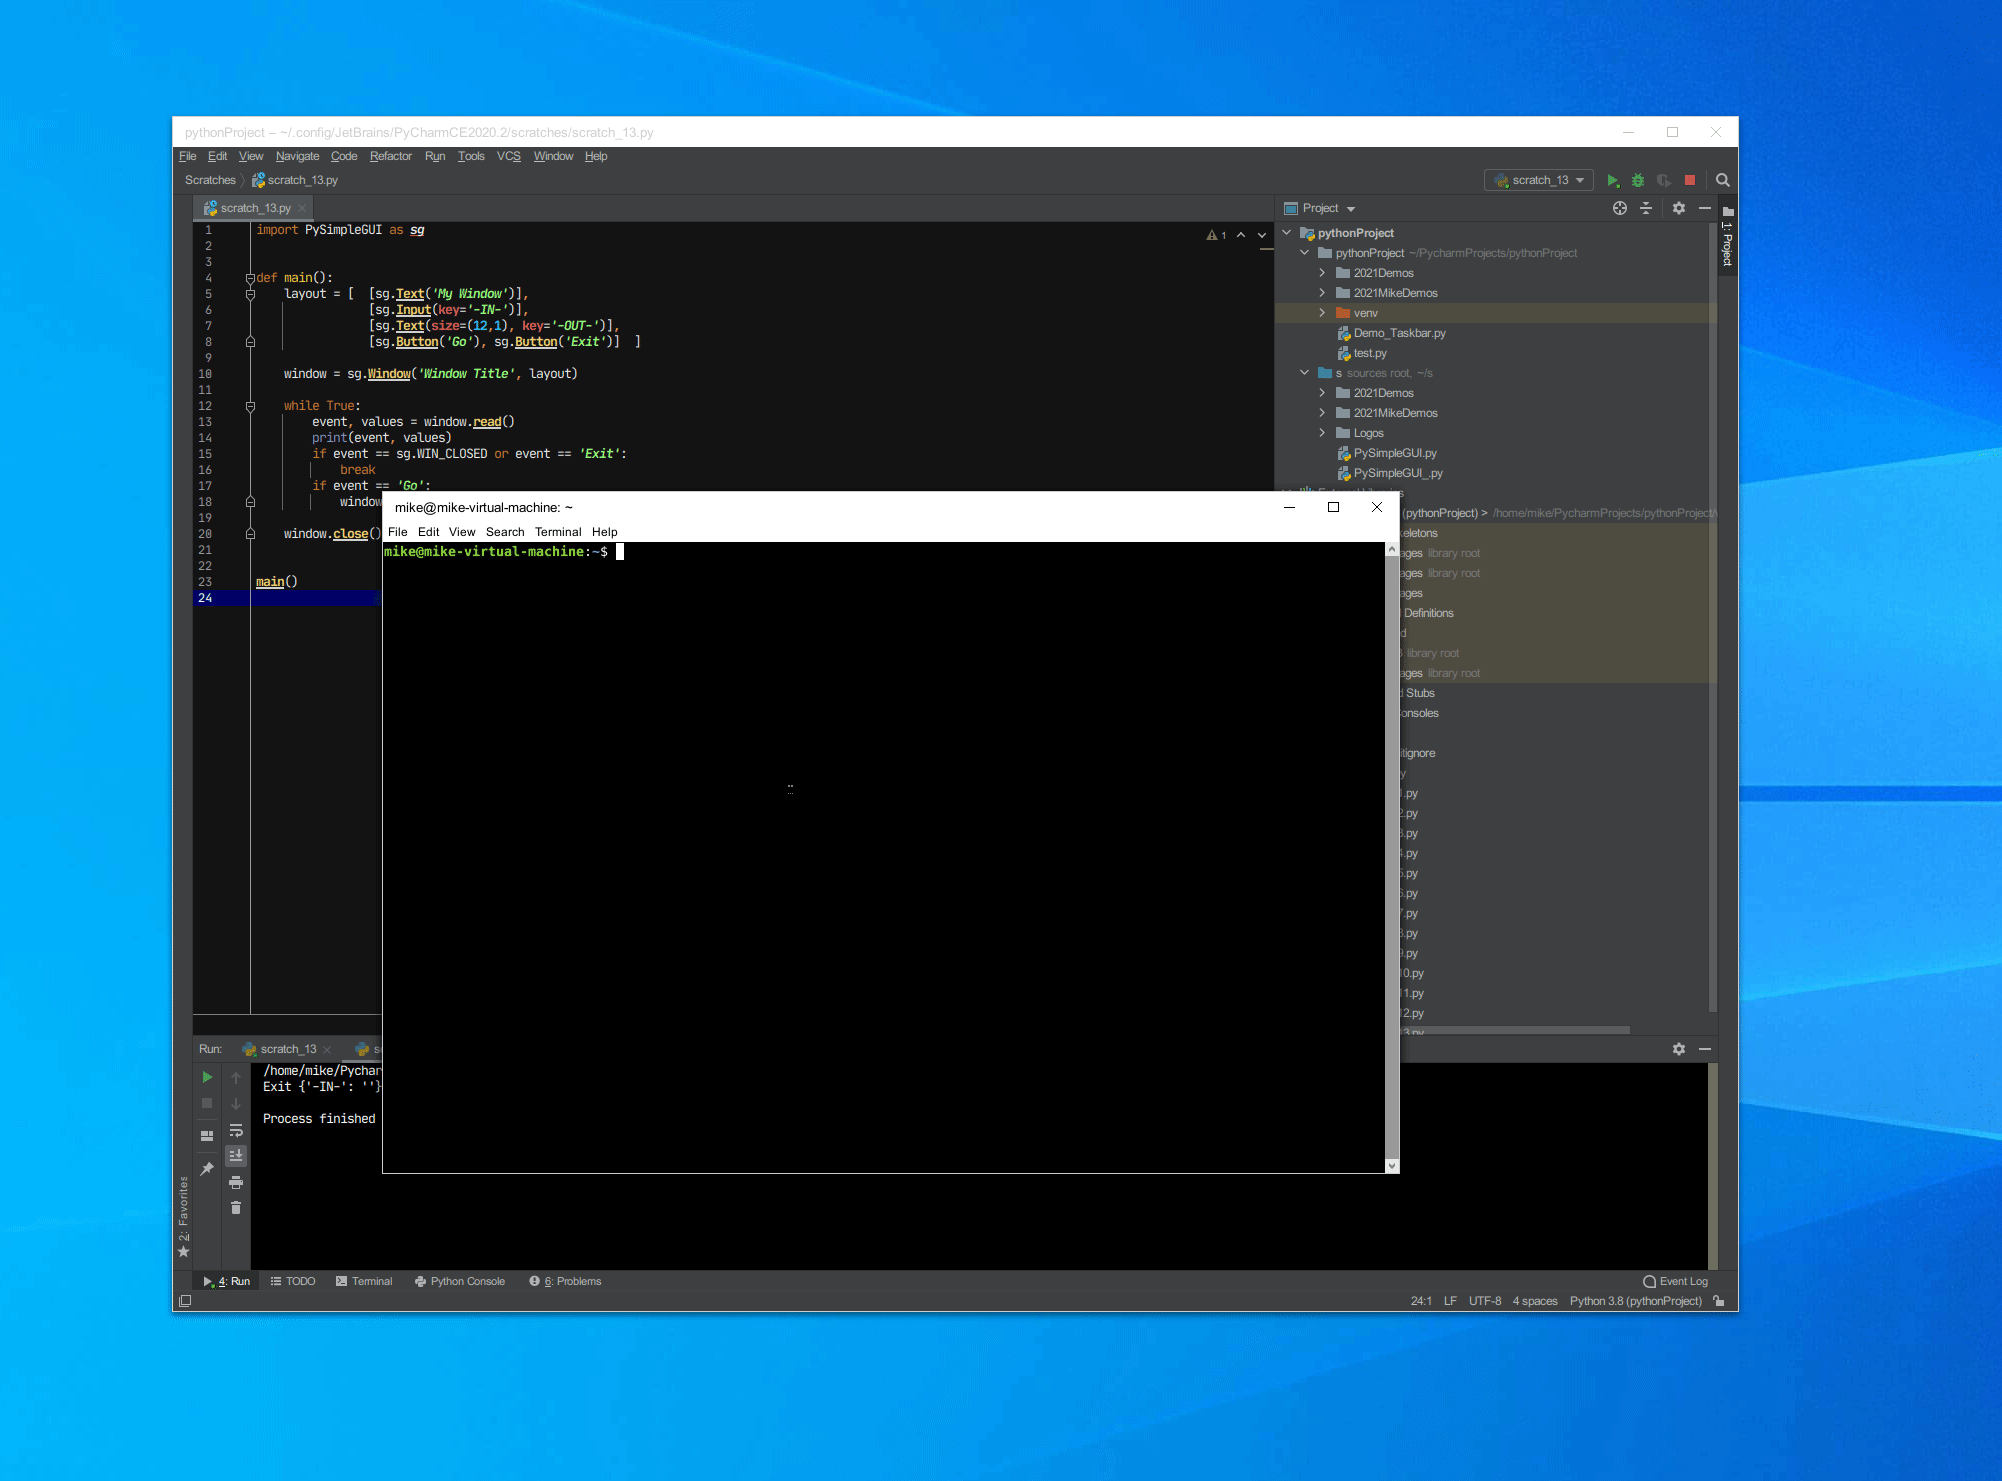Click the terminal window scroll-down arrow
The width and height of the screenshot is (2002, 1481).
tap(1392, 1166)
